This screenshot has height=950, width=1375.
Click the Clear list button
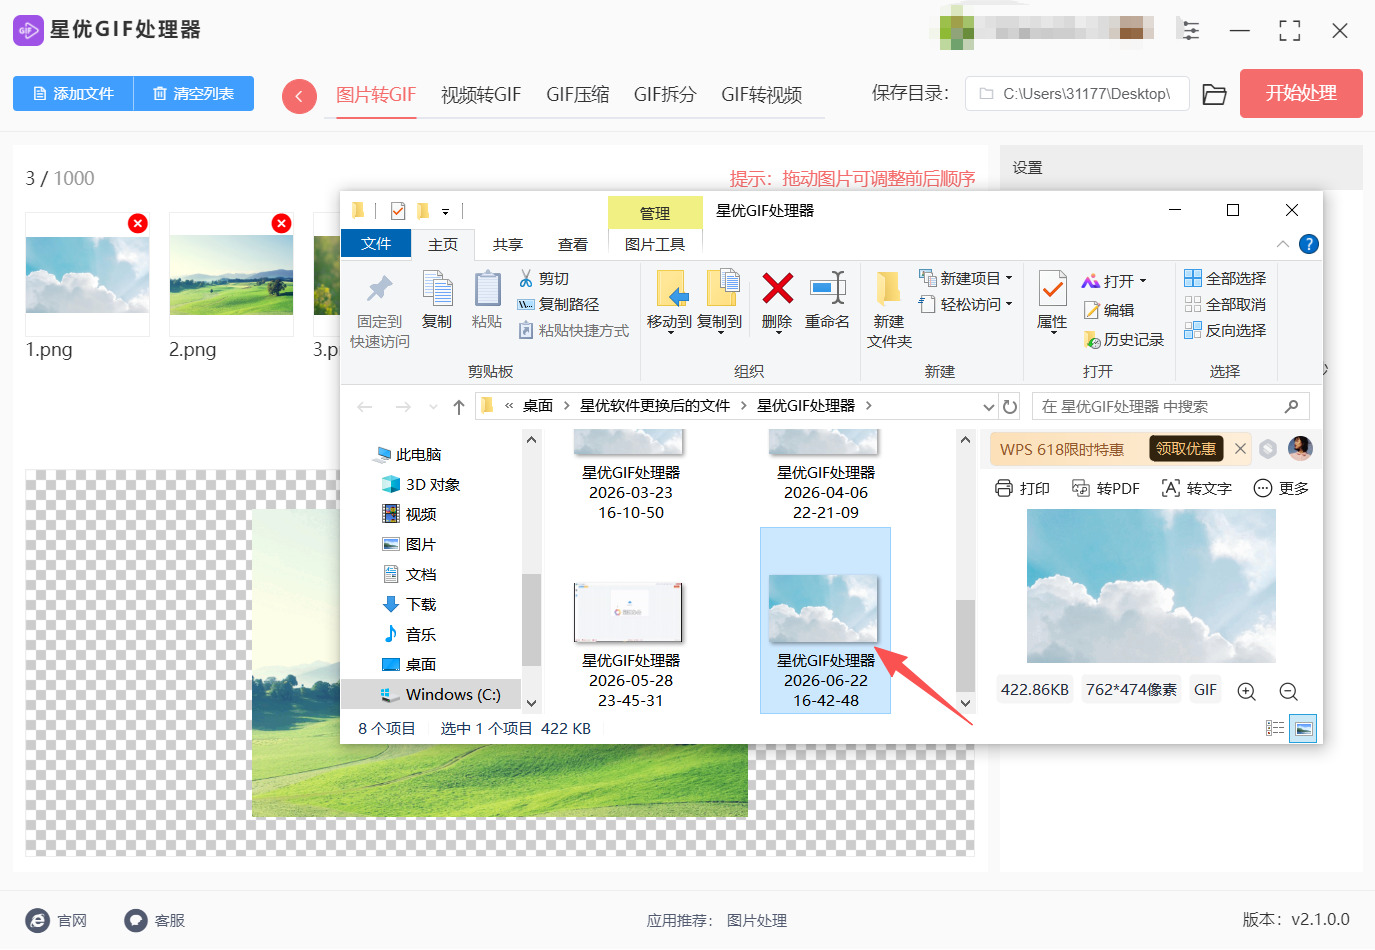coord(194,93)
